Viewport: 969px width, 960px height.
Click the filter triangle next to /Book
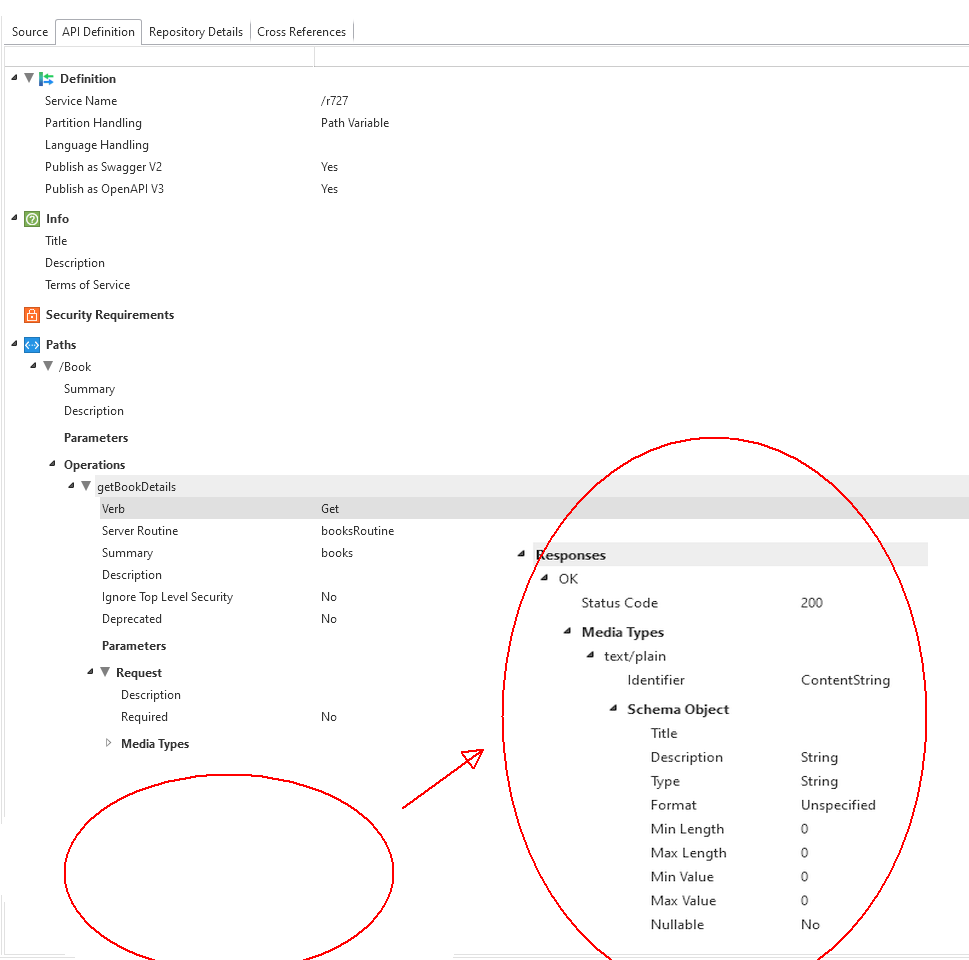[x=48, y=367]
